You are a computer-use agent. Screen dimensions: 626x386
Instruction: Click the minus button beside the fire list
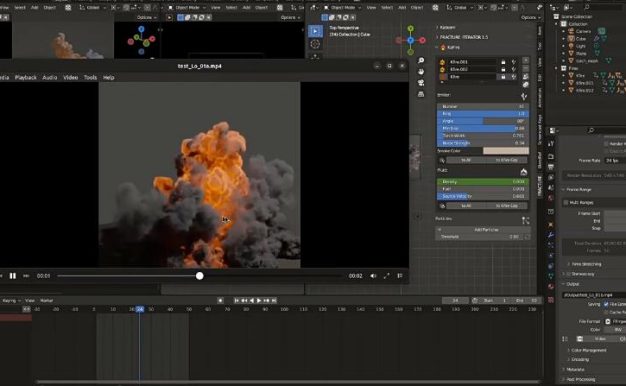(526, 68)
